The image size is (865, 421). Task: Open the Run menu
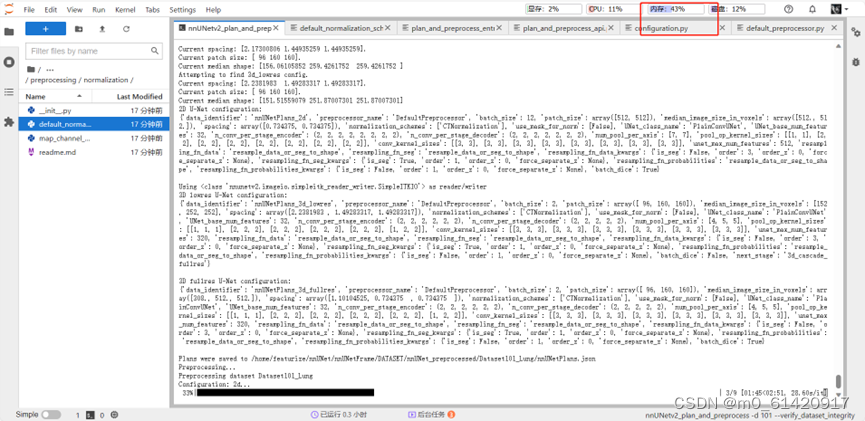pyautogui.click(x=99, y=9)
